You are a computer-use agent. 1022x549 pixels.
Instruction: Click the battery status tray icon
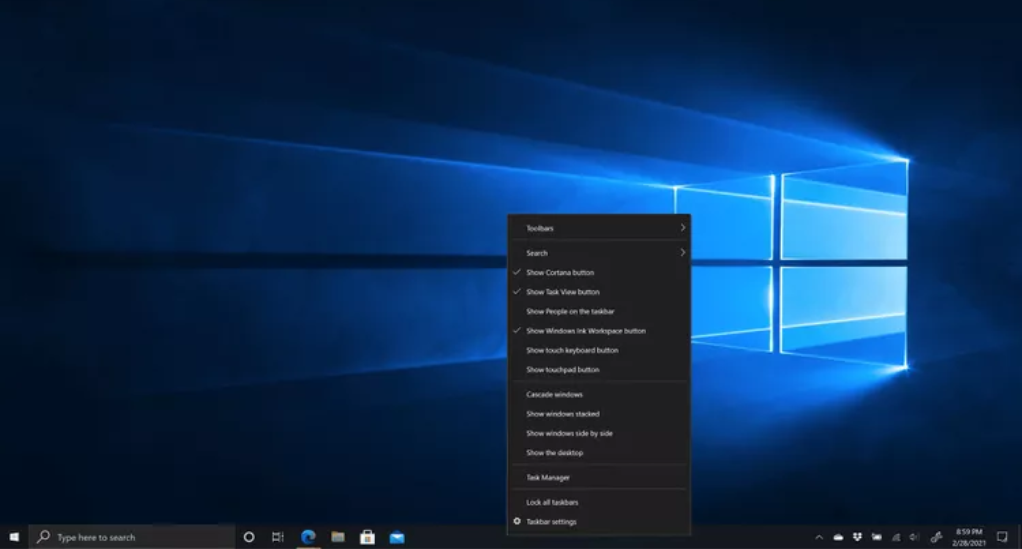(877, 537)
